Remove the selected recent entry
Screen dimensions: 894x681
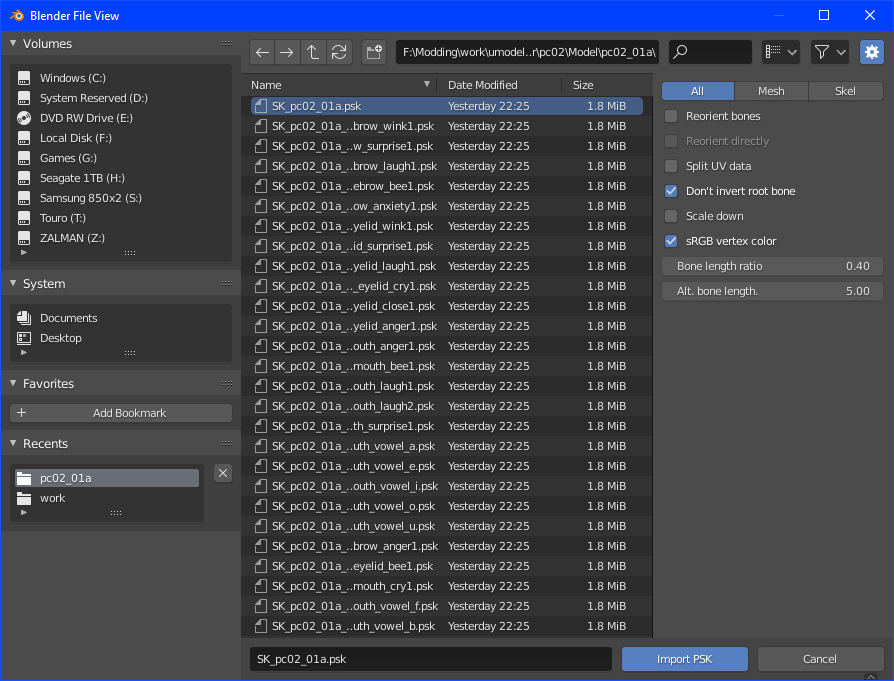(223, 473)
